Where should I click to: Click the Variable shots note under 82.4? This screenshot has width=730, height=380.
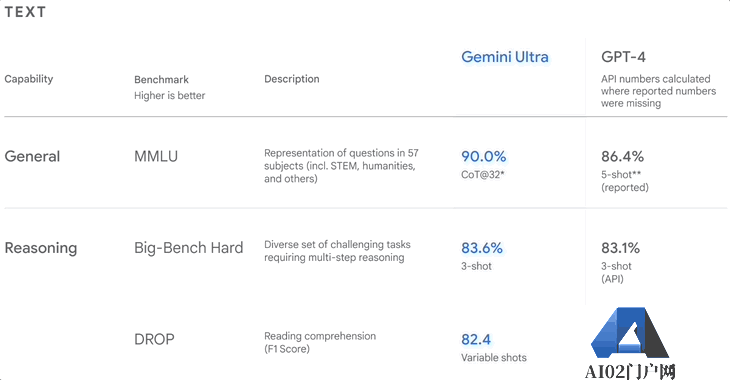(494, 358)
